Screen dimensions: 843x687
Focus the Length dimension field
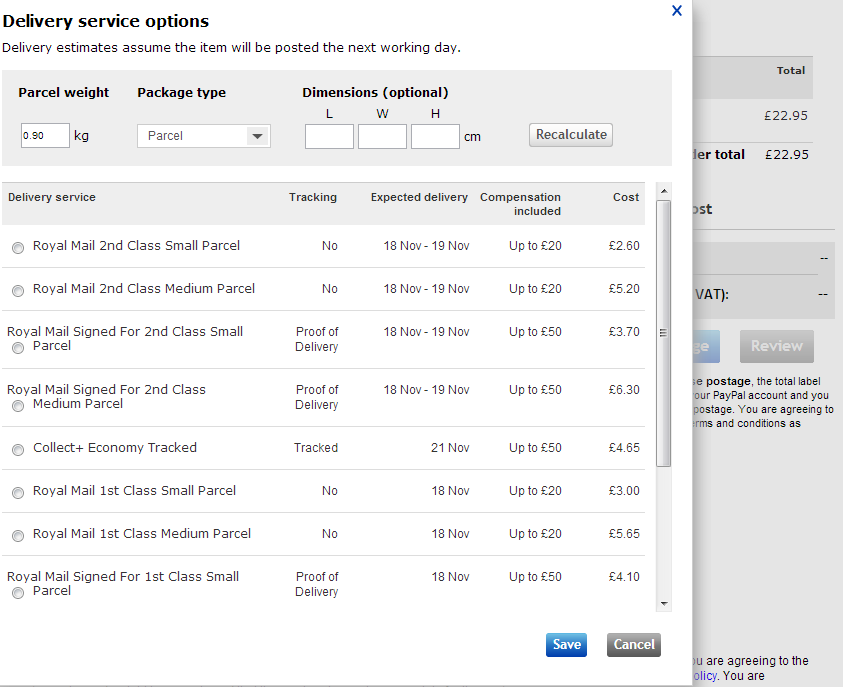pos(329,137)
